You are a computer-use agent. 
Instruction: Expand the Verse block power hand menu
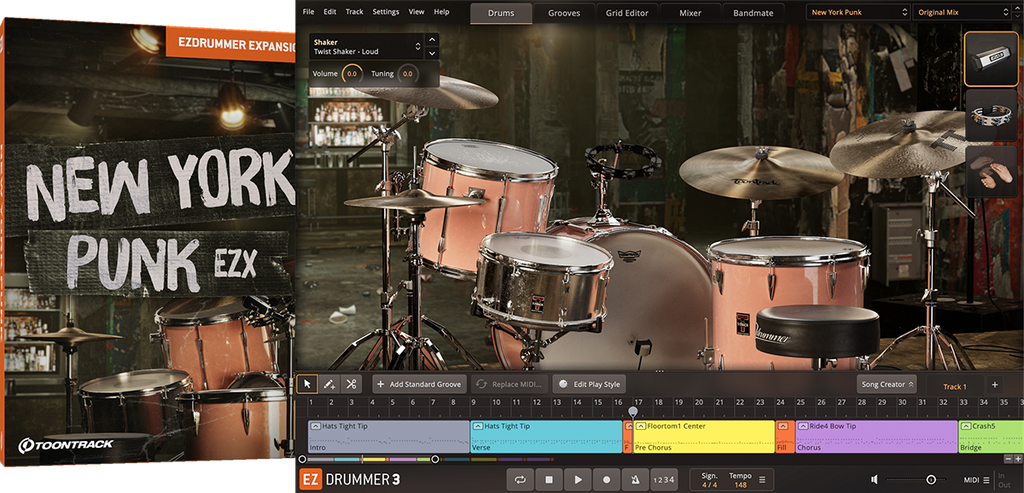pyautogui.click(x=477, y=426)
